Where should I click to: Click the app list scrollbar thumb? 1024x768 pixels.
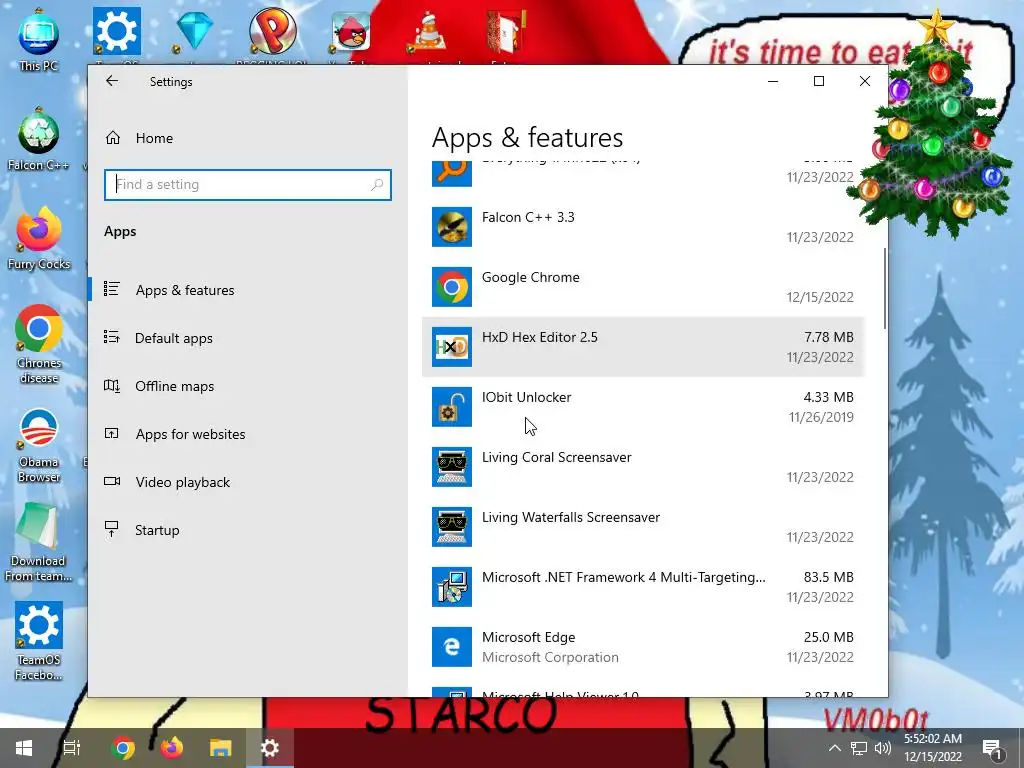[x=885, y=288]
